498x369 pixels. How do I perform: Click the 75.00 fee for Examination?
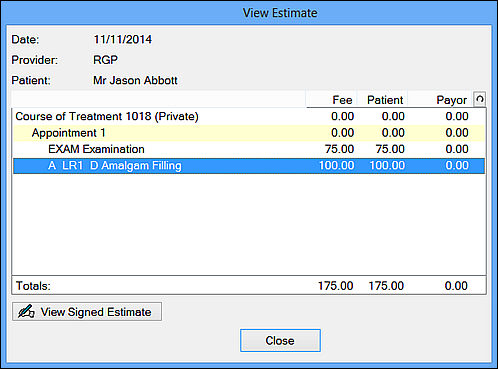pos(339,149)
